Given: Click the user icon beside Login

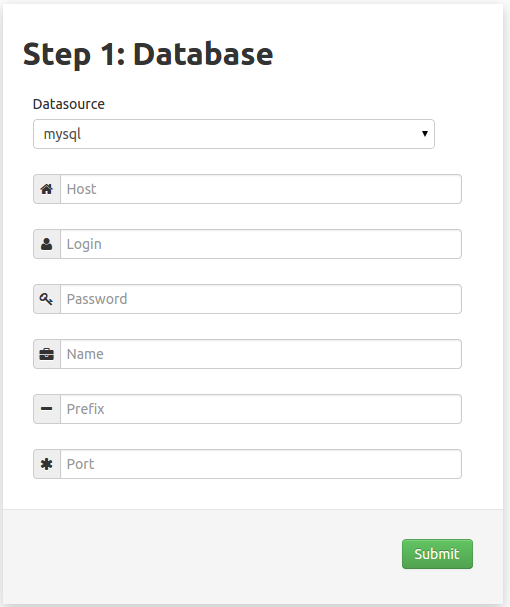Looking at the screenshot, I should coord(47,244).
